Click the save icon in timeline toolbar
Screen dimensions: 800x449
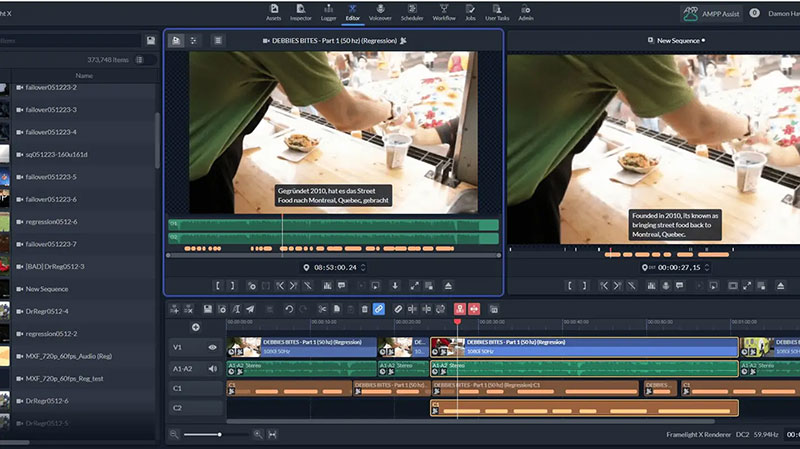pos(207,310)
